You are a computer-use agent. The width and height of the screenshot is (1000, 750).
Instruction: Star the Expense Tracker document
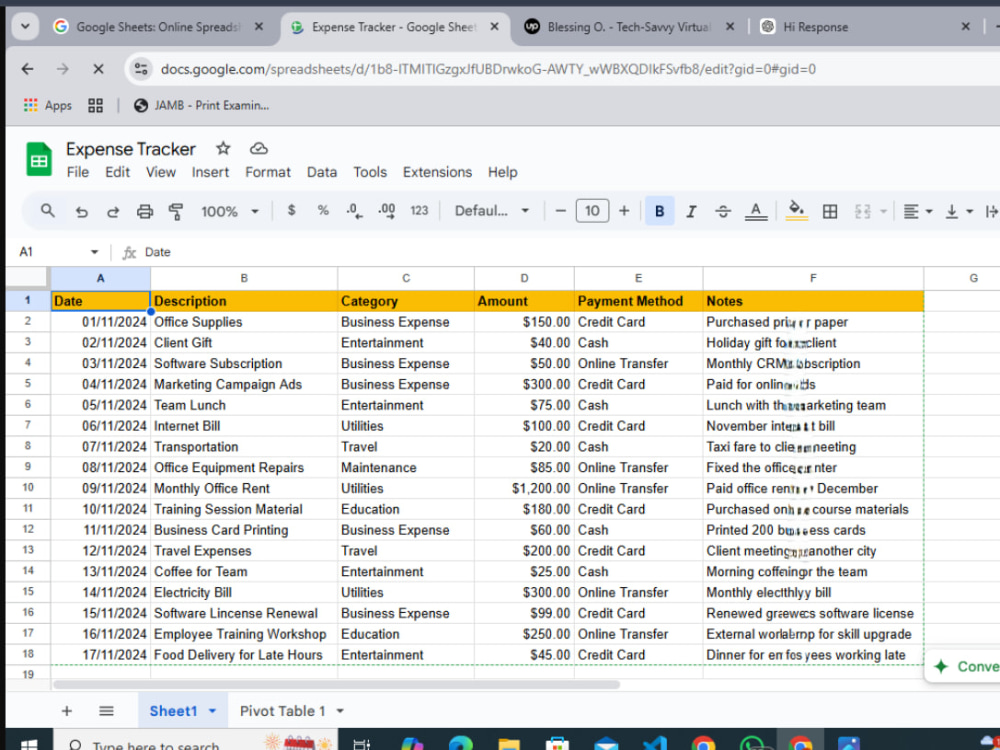[223, 149]
